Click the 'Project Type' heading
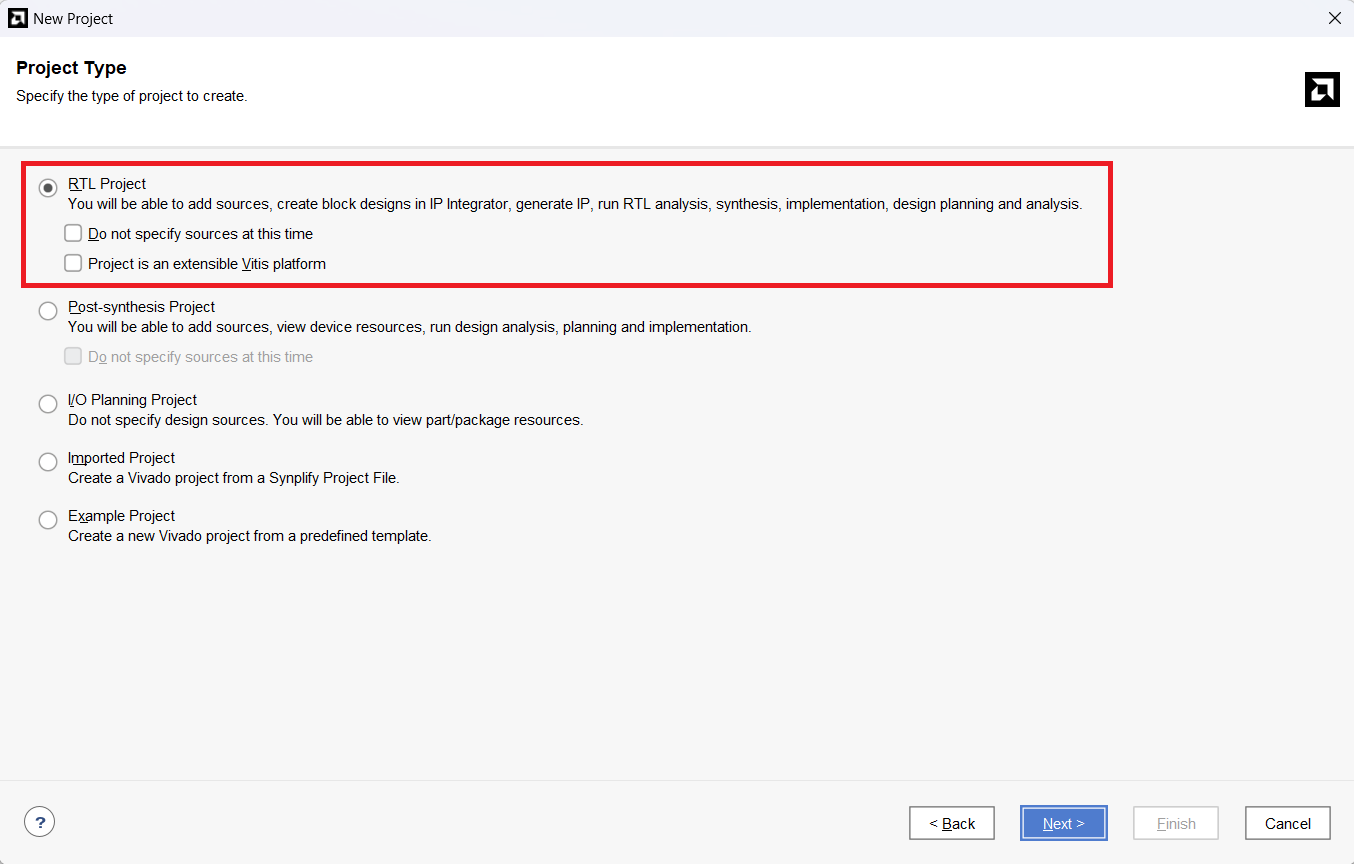This screenshot has height=864, width=1354. (x=71, y=68)
